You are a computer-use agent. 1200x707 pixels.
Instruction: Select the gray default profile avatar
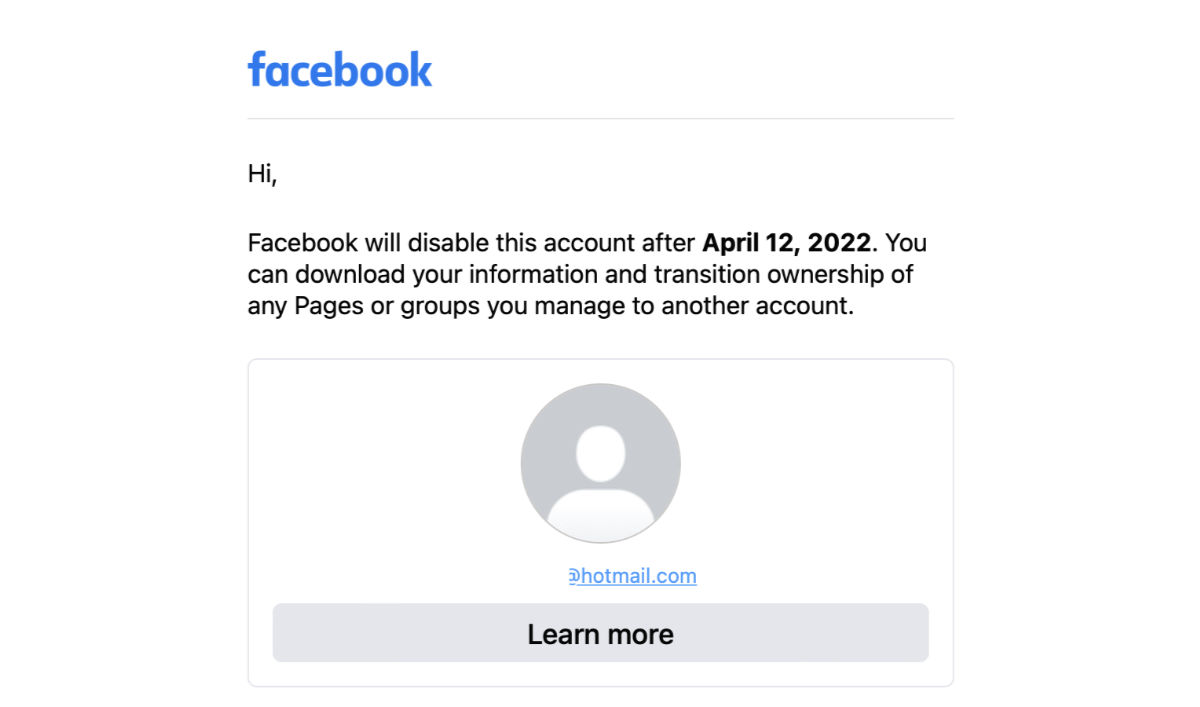tap(600, 463)
